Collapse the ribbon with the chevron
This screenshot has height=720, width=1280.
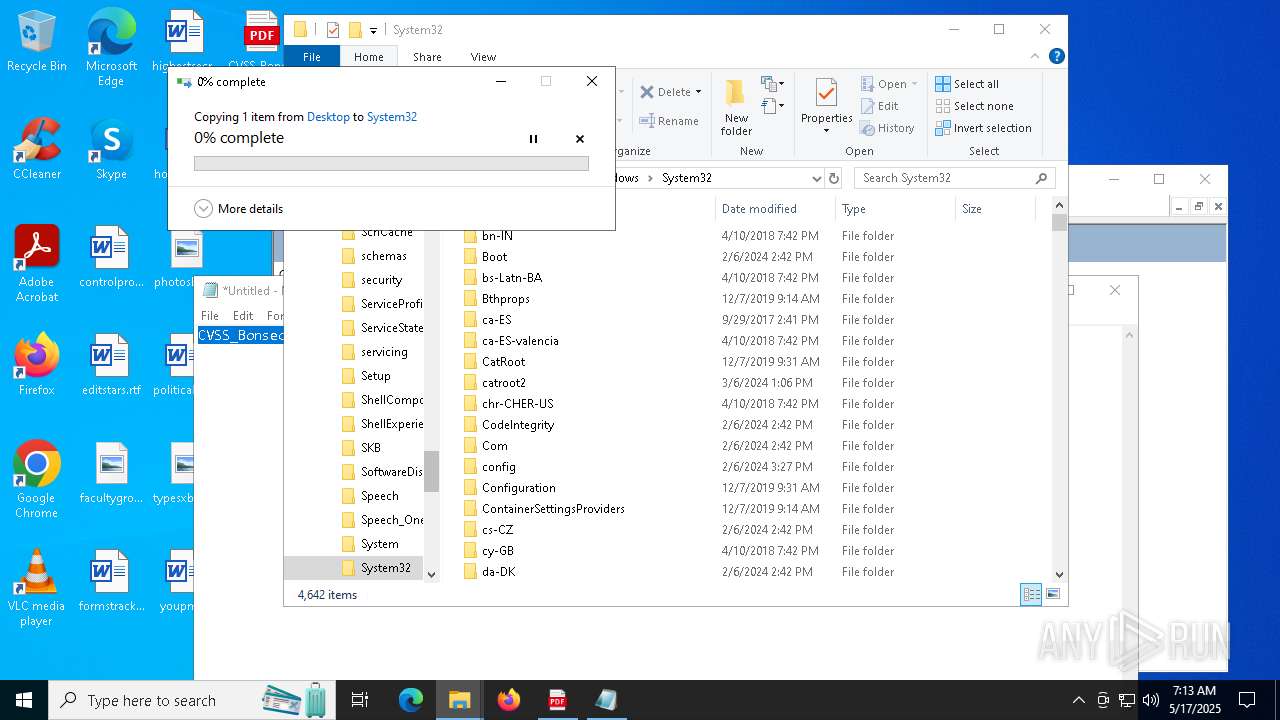click(1037, 57)
